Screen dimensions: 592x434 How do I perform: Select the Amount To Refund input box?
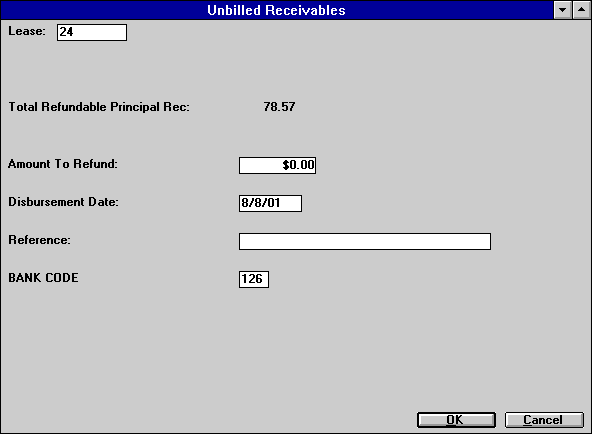pyautogui.click(x=278, y=165)
